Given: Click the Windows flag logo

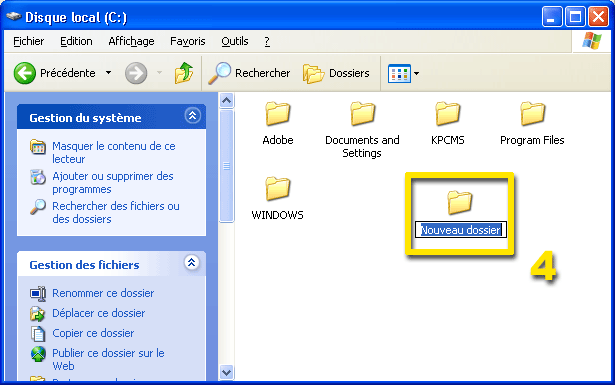Looking at the screenshot, I should click(x=592, y=41).
